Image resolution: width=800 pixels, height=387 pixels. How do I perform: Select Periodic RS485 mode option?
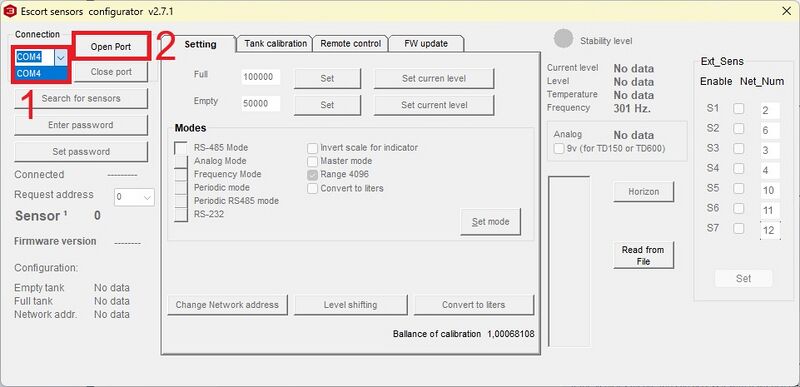tap(181, 201)
